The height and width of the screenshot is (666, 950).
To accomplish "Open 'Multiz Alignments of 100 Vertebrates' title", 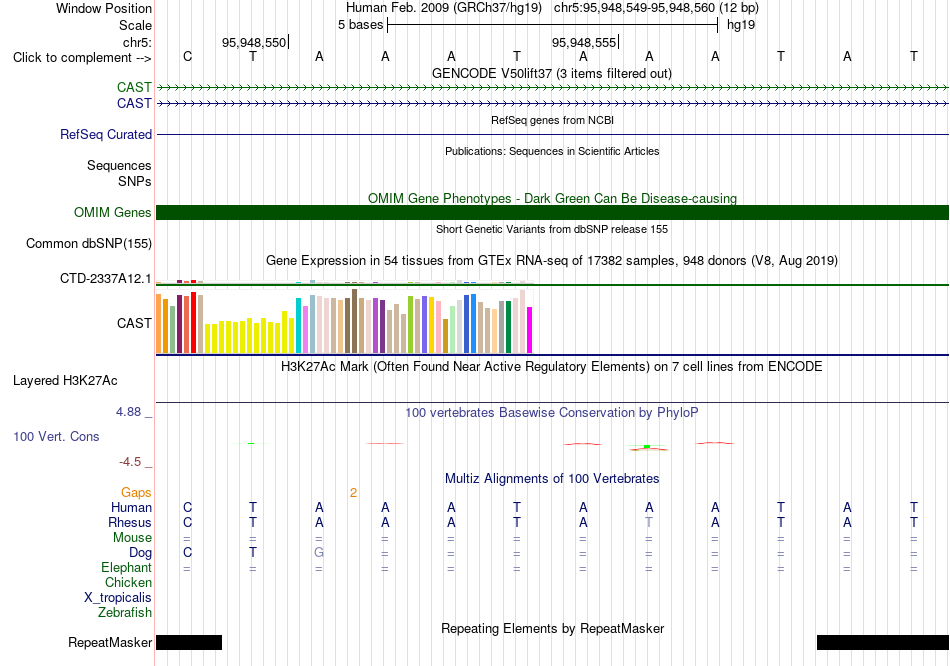I will click(552, 479).
